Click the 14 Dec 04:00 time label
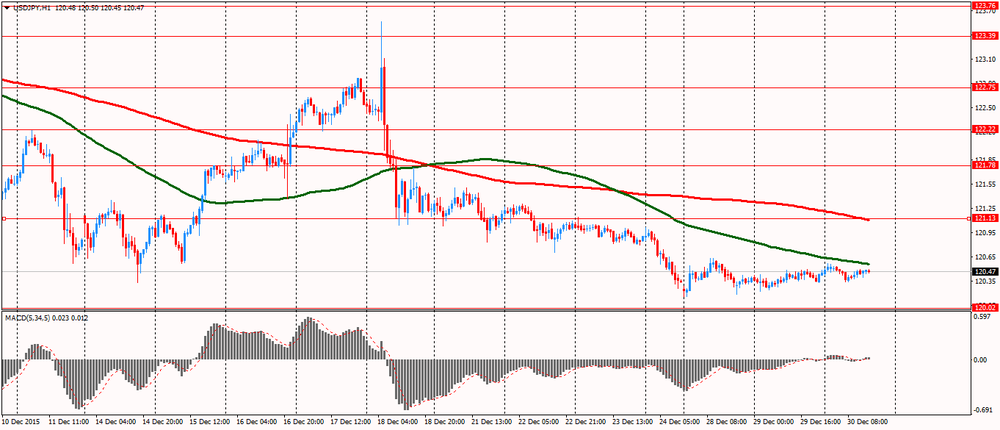The width and height of the screenshot is (1000, 430). pos(114,422)
